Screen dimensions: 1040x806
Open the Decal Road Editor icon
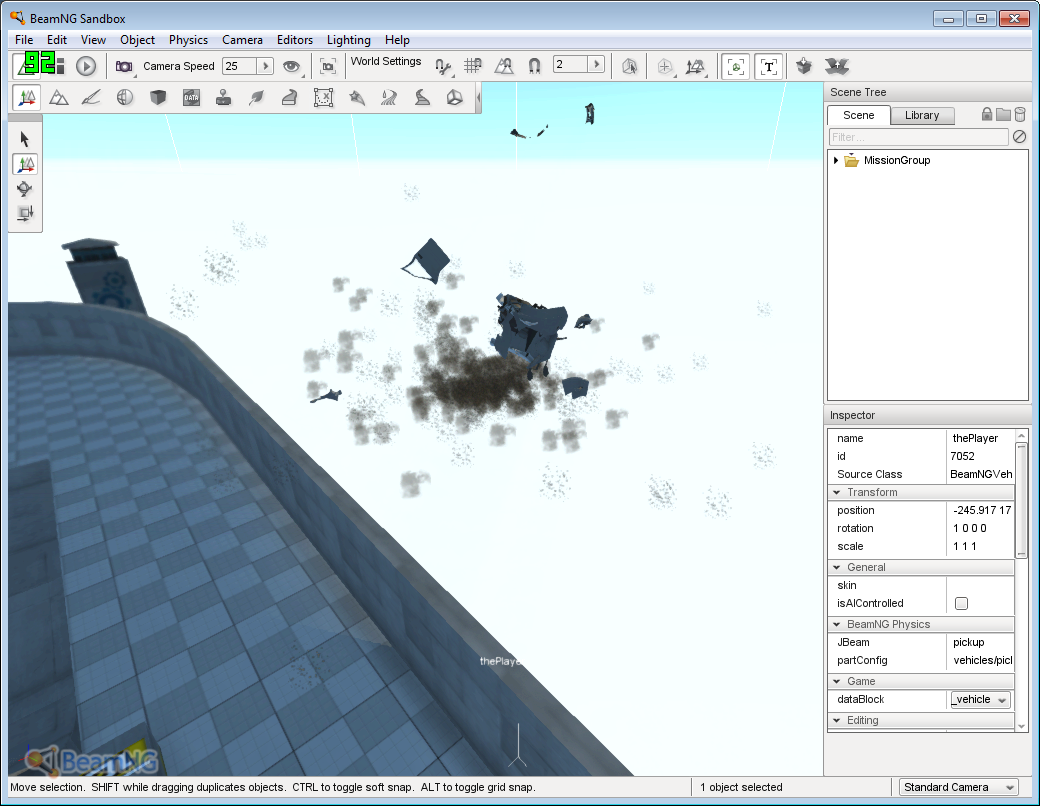point(422,98)
